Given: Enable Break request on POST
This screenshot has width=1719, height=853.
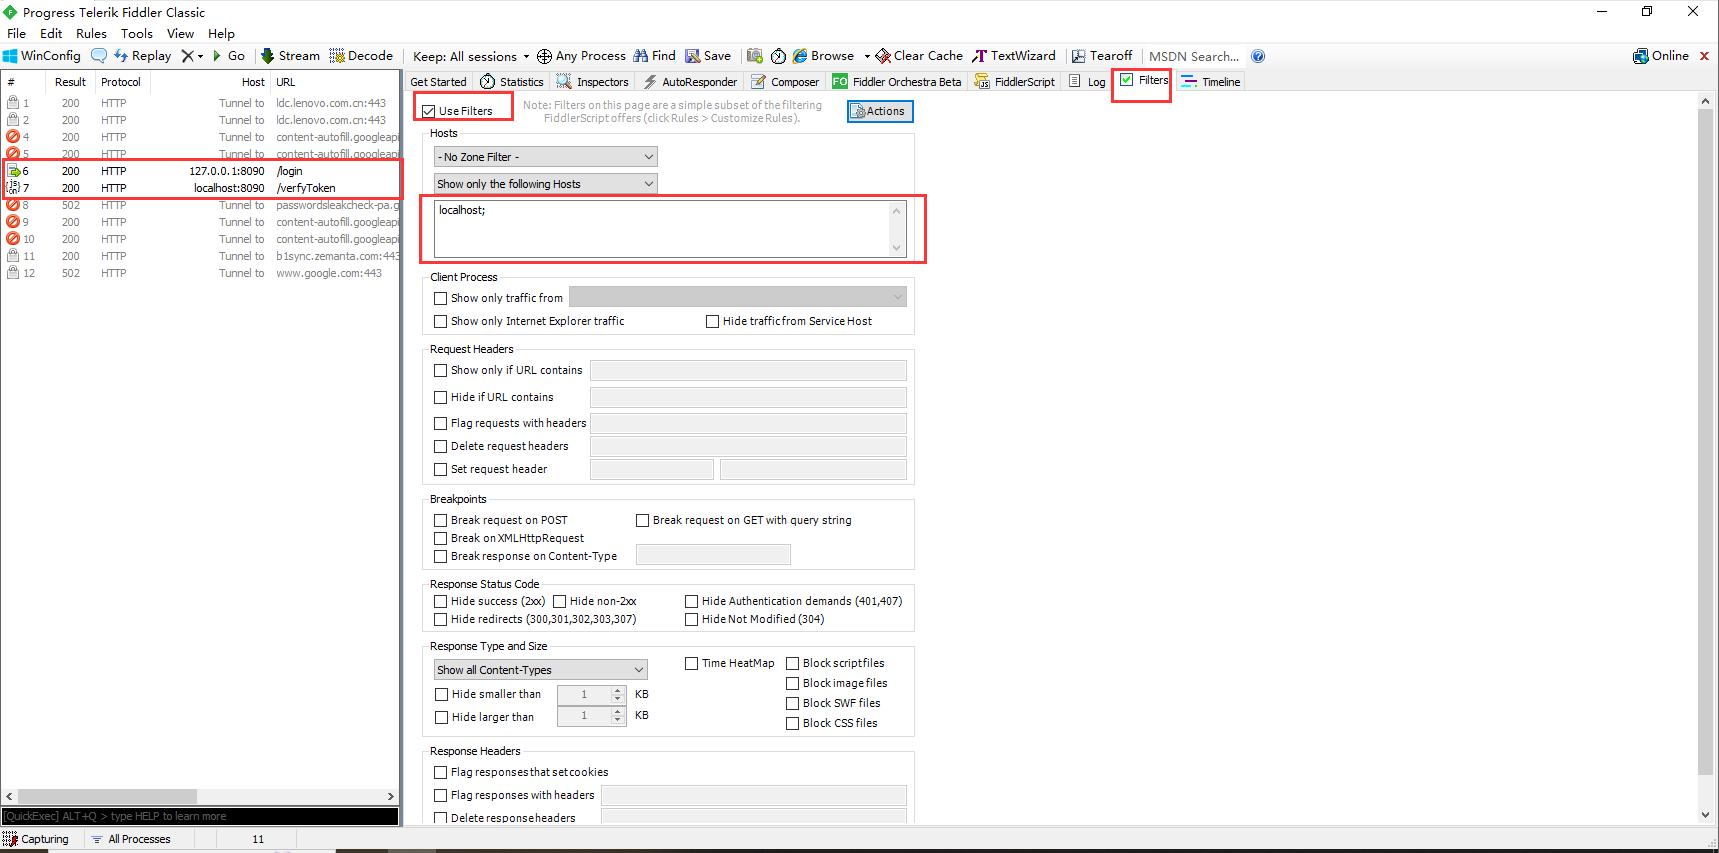Looking at the screenshot, I should (440, 520).
